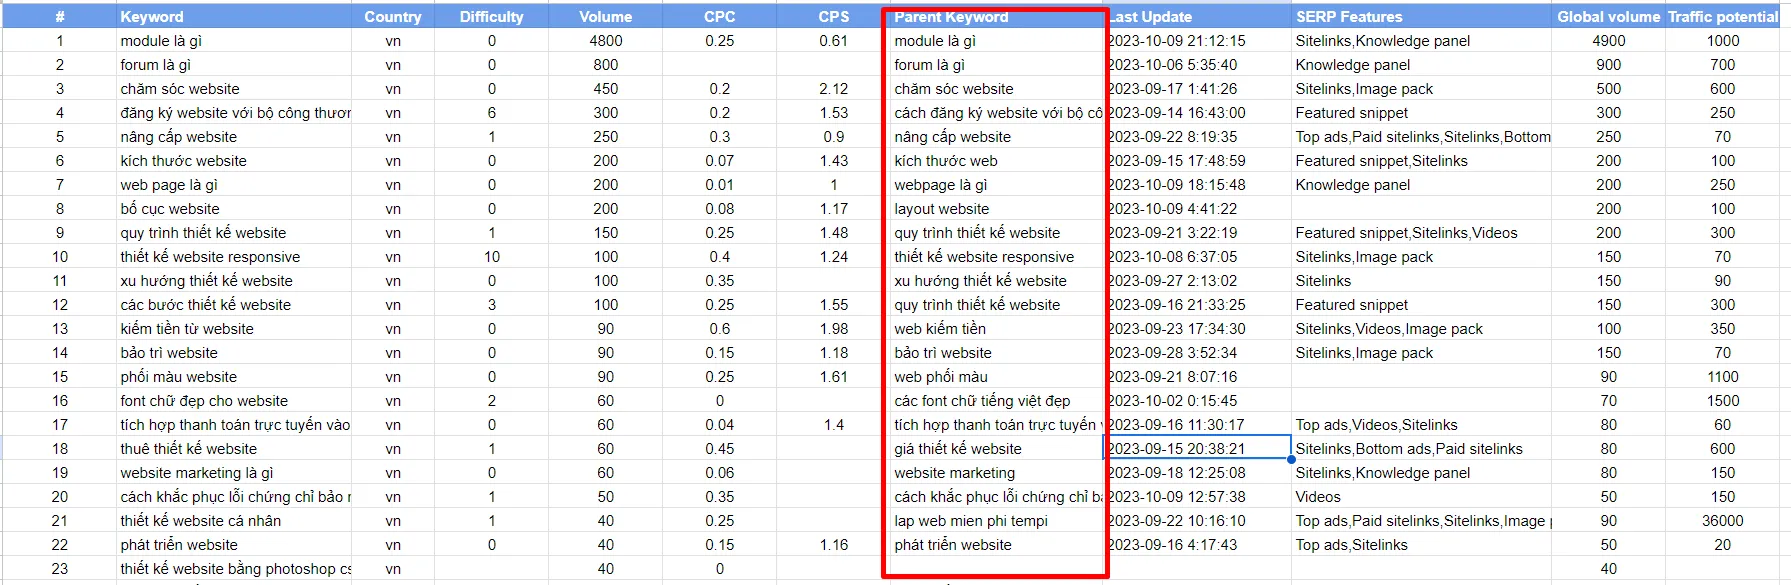Select the CPC column header
Viewport: 1791px width, 585px height.
tap(719, 16)
